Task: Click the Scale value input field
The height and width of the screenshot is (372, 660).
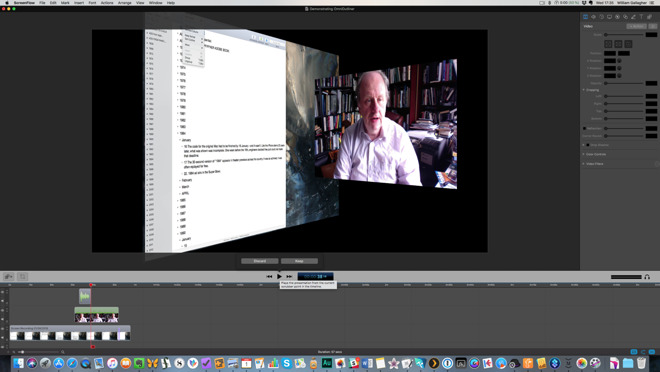Action: pyautogui.click(x=651, y=35)
